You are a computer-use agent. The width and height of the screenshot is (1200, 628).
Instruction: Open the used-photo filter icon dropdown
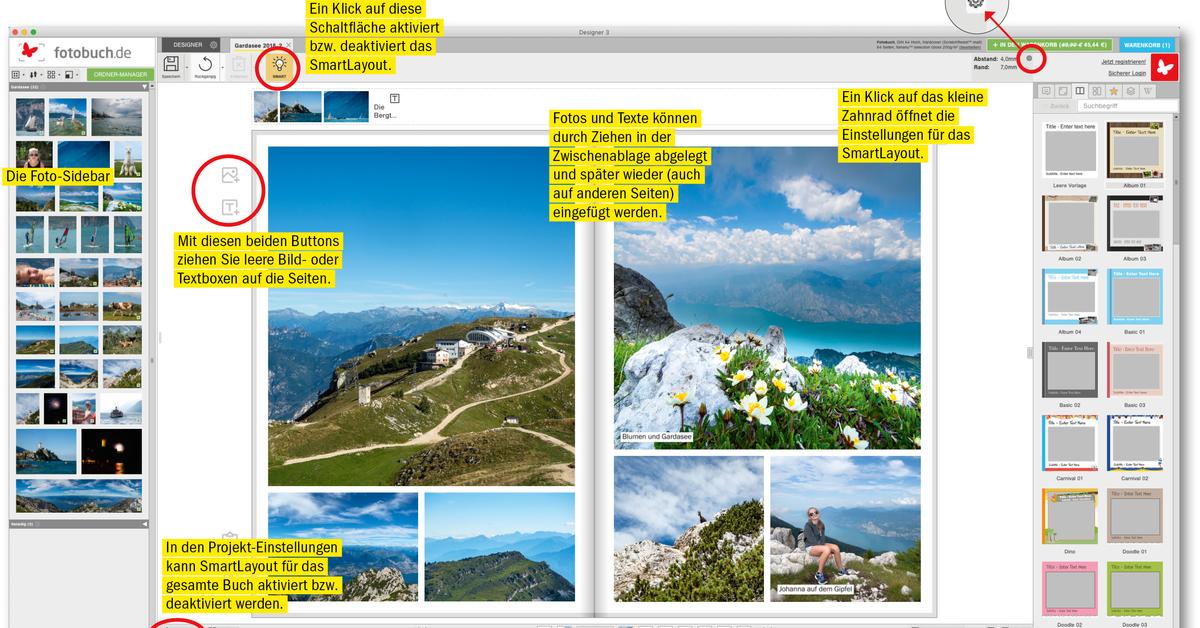pos(72,75)
